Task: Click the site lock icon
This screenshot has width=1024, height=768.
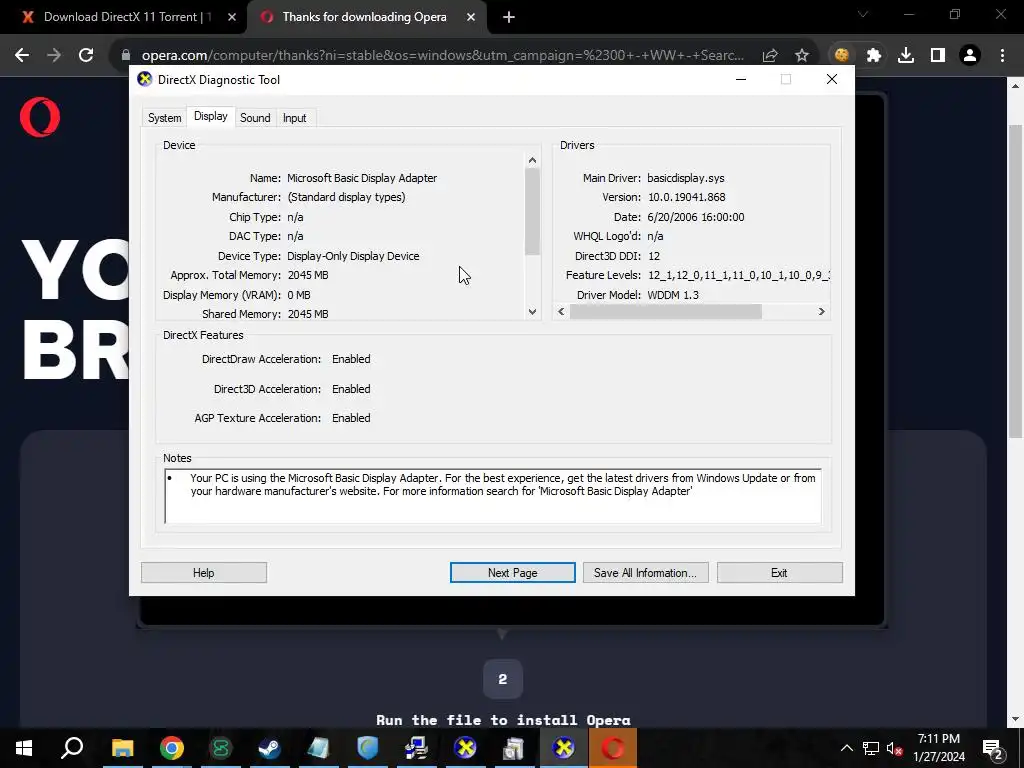Action: [x=126, y=56]
